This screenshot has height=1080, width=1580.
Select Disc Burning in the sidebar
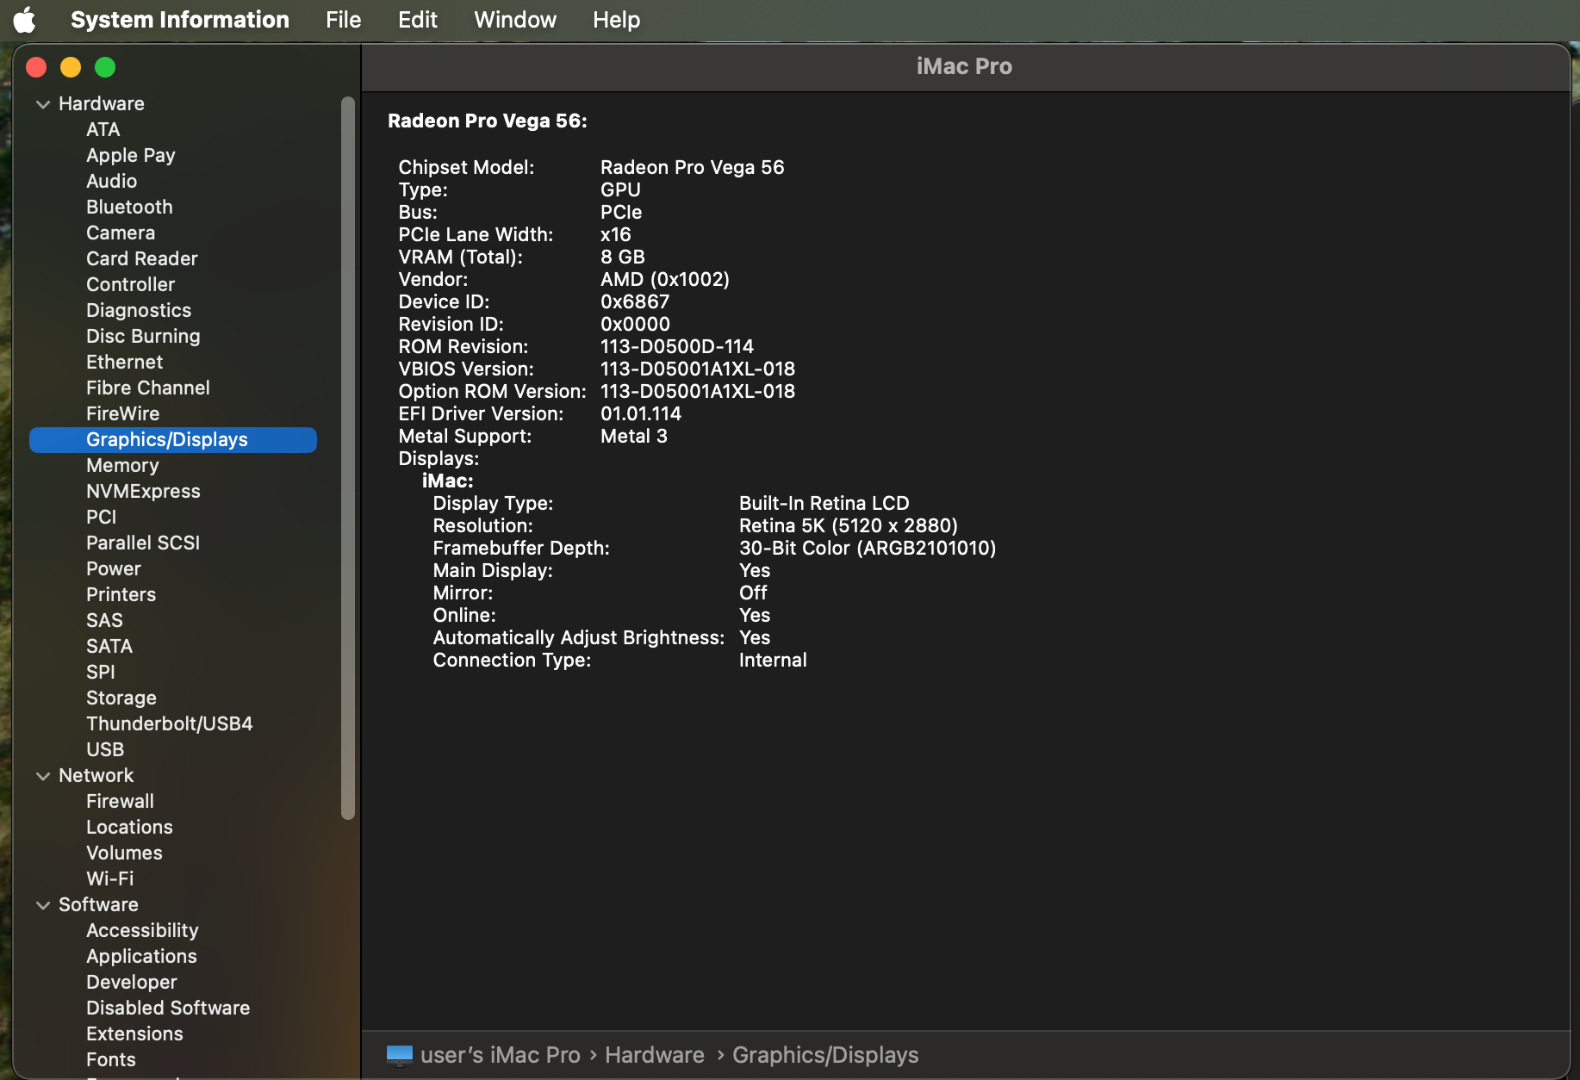coord(143,337)
